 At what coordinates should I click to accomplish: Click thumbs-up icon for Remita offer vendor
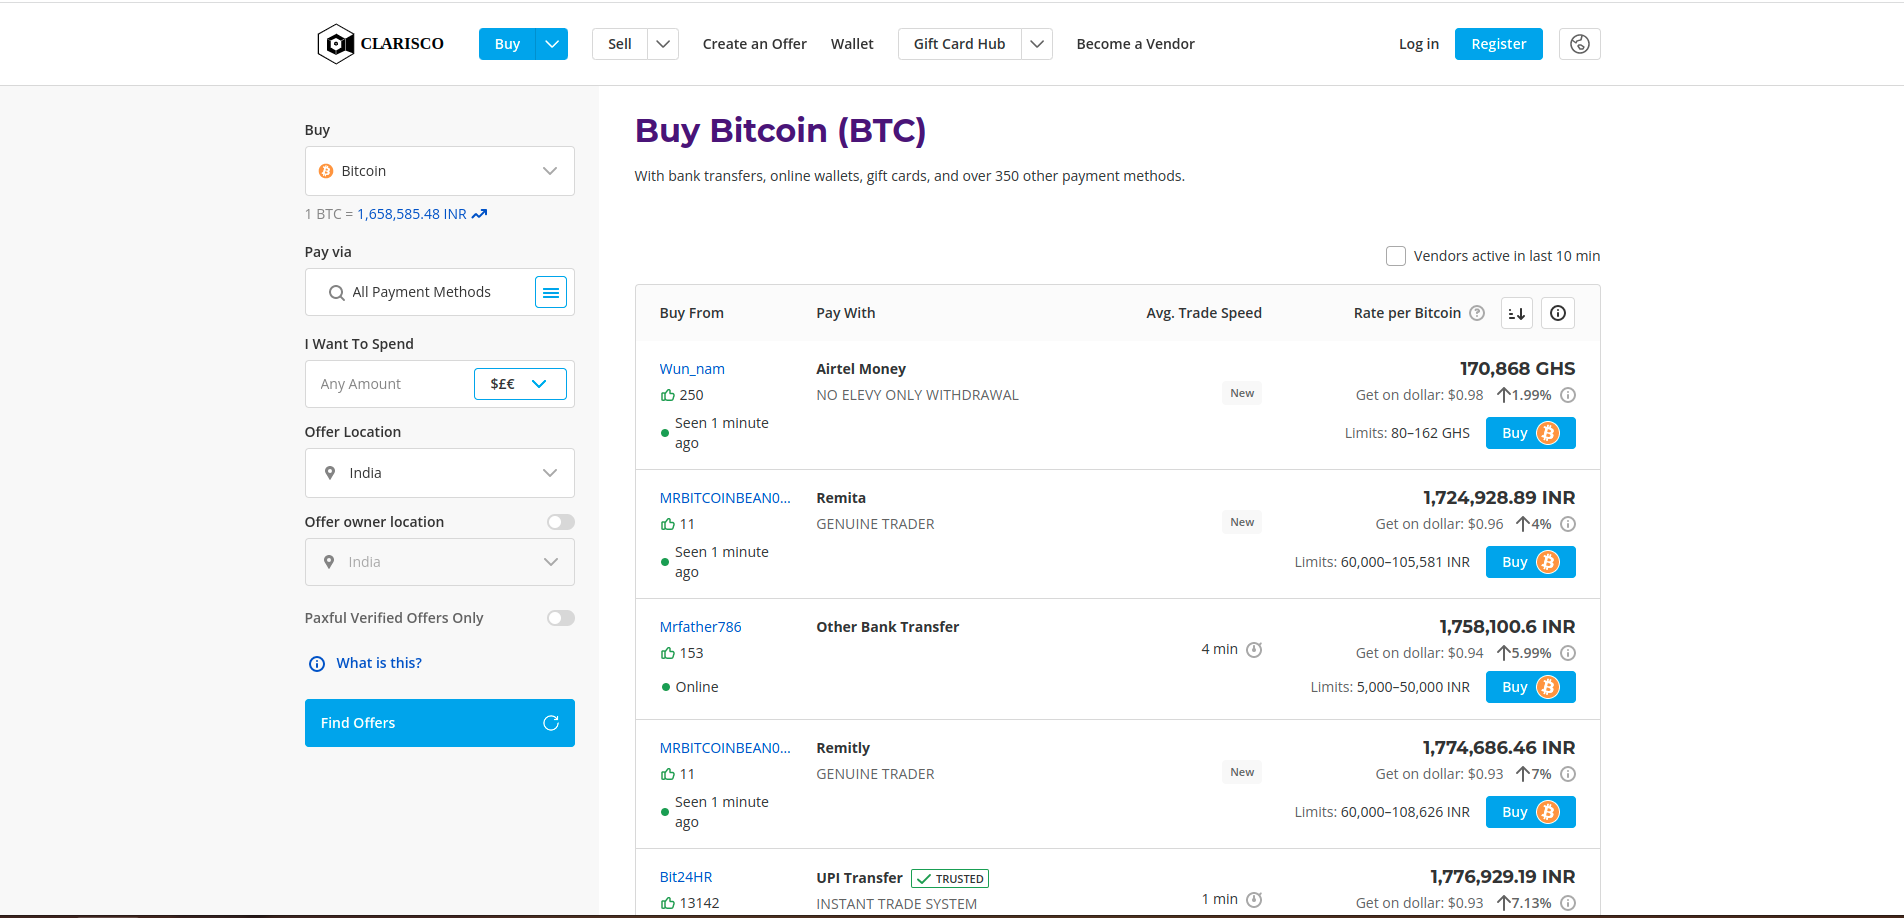tap(668, 524)
